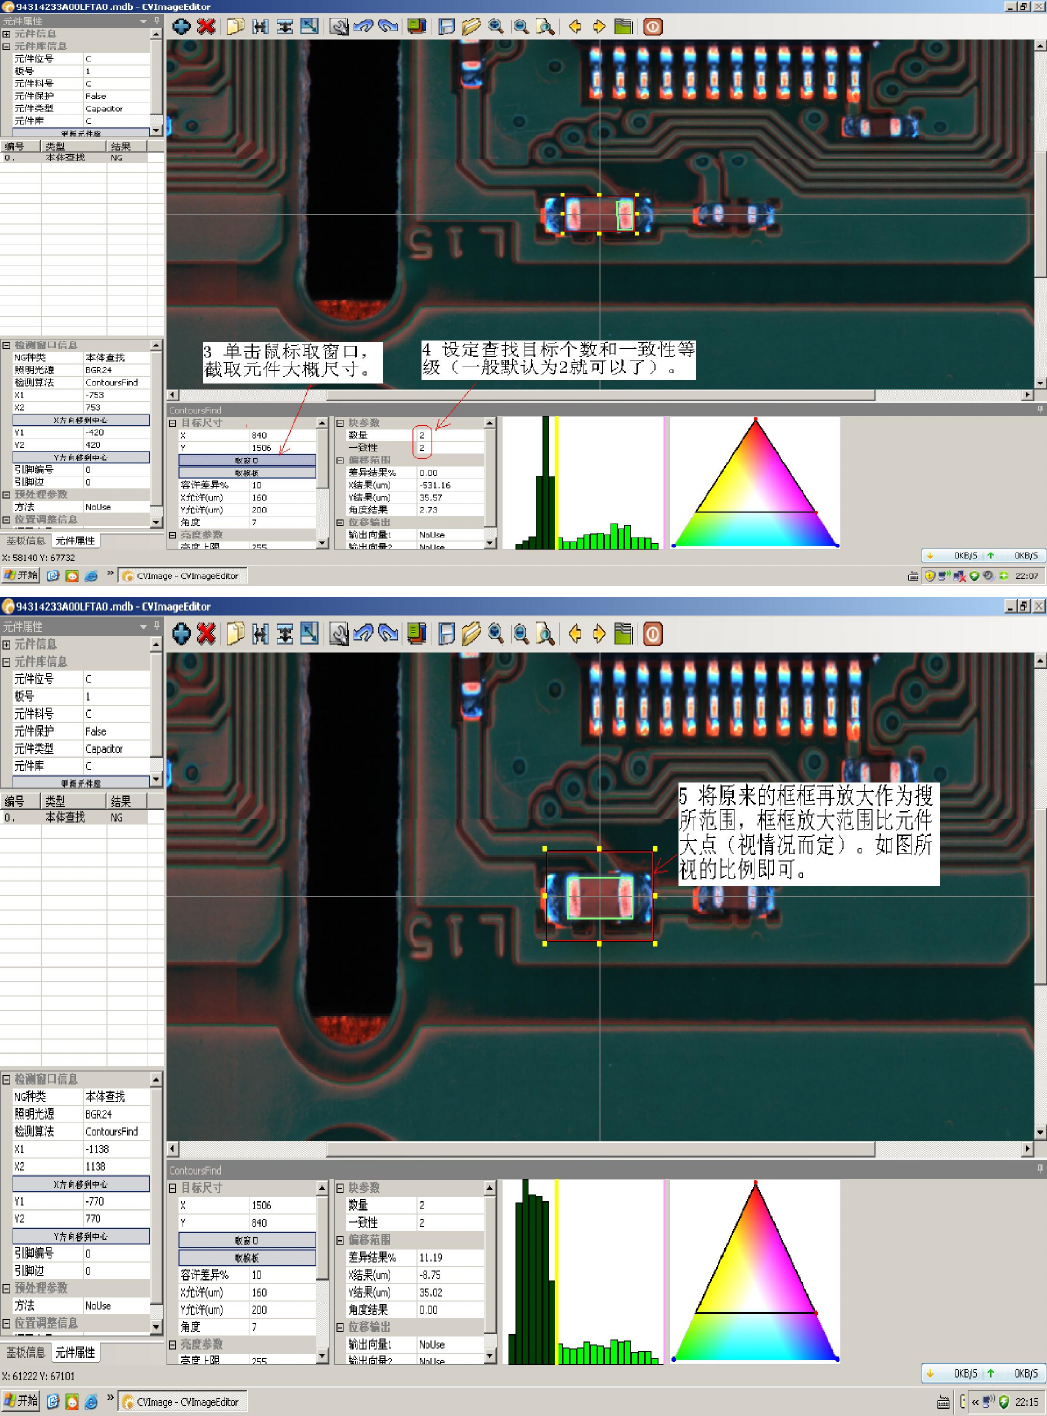Collapse 元件库信息 group in lower window
This screenshot has height=1416, width=1047.
[6, 662]
